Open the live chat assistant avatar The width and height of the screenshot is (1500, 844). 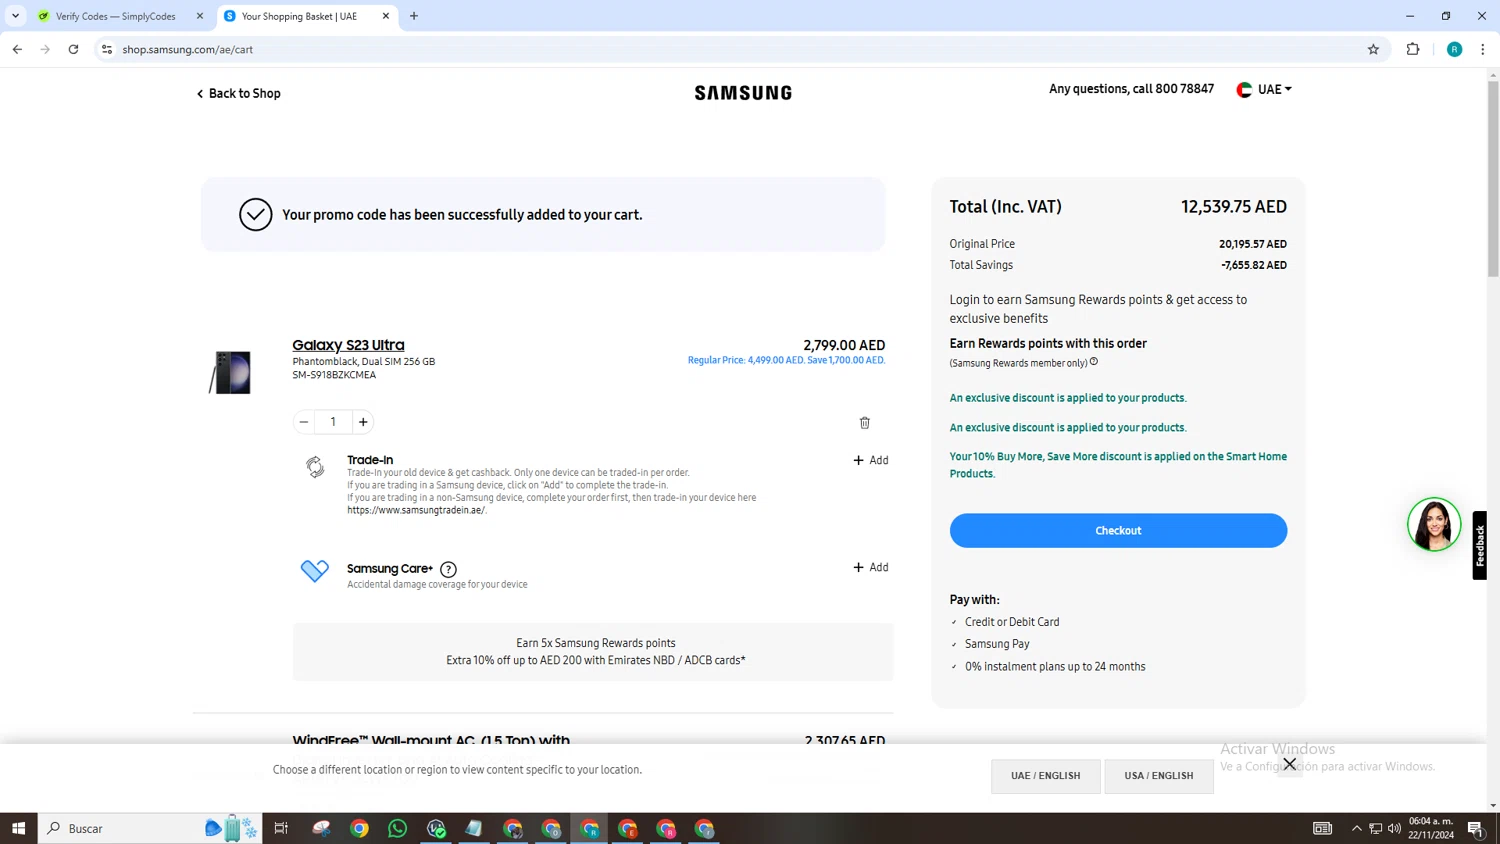click(1433, 524)
